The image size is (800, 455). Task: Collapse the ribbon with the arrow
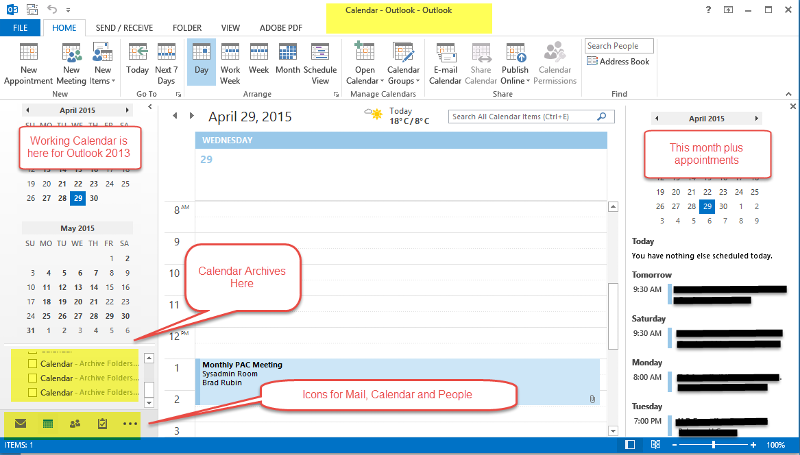[788, 94]
